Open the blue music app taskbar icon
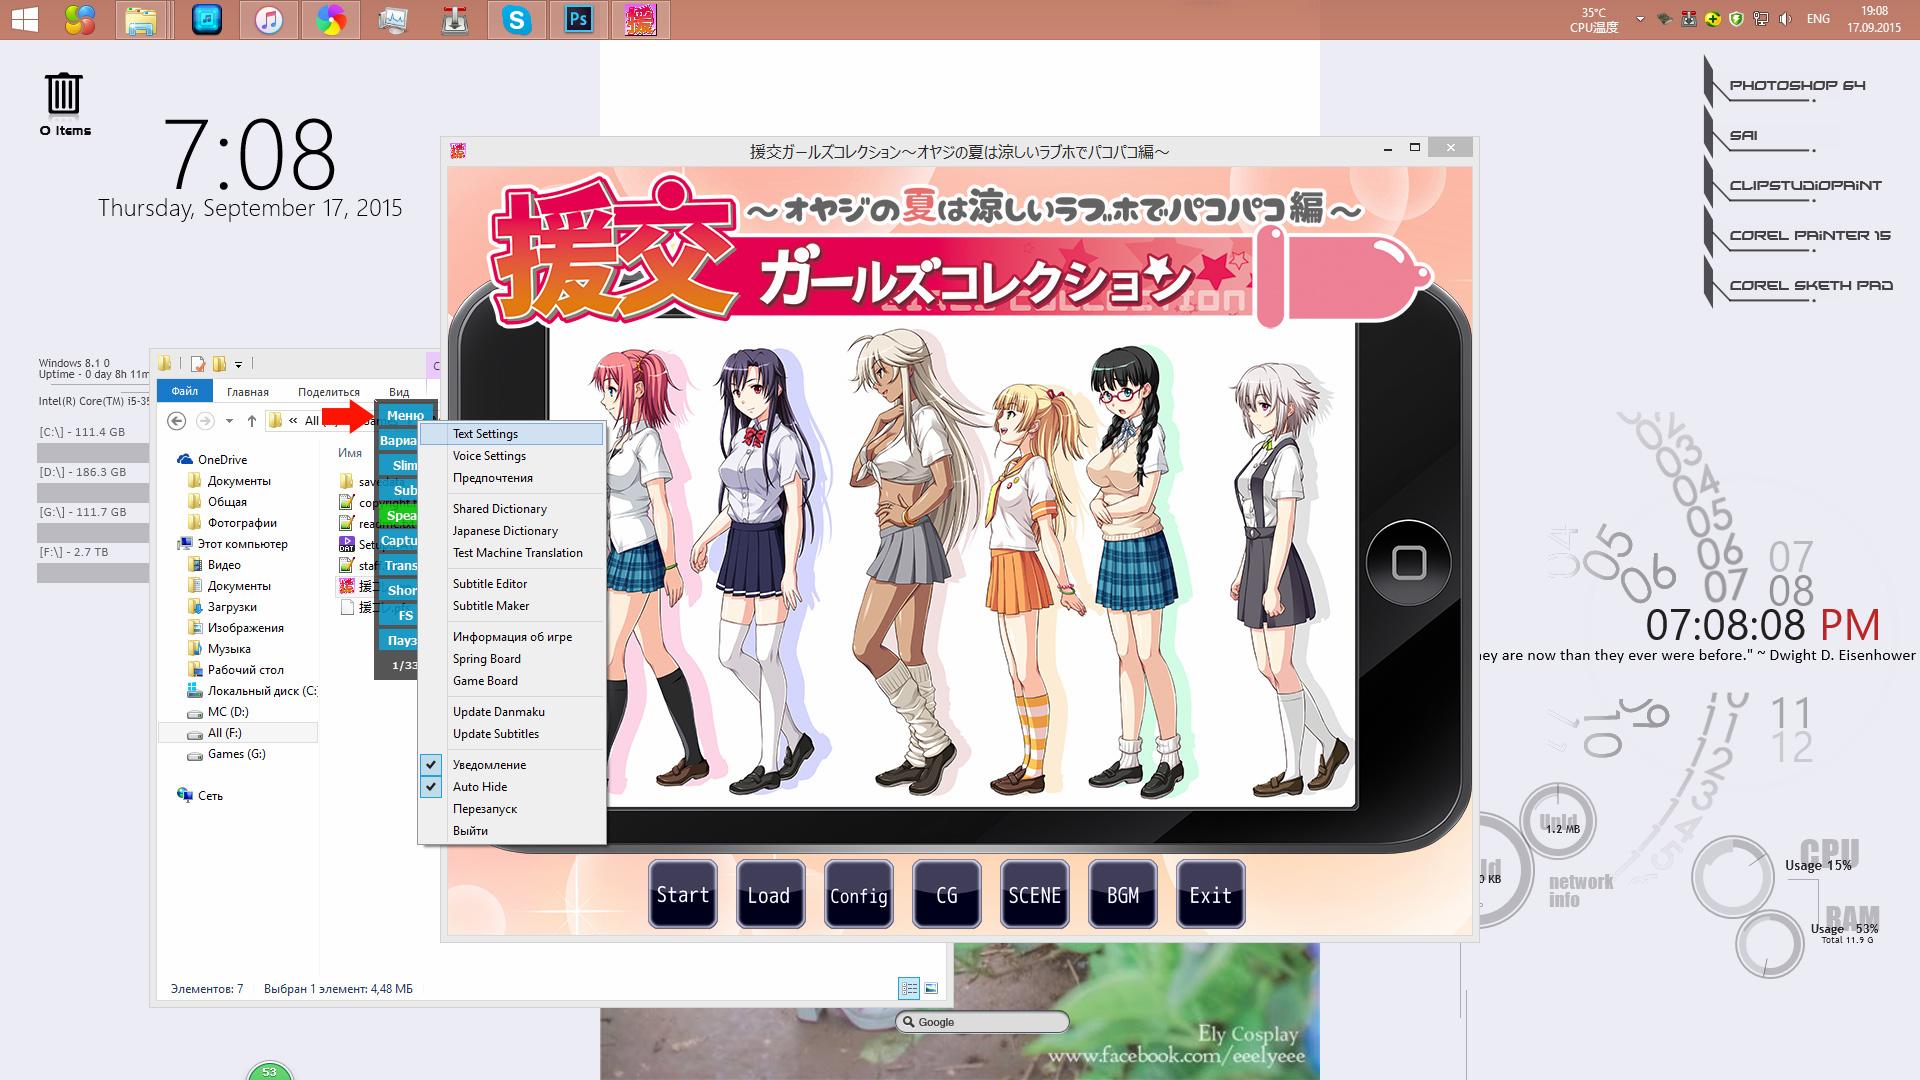1920x1080 pixels. coord(206,19)
